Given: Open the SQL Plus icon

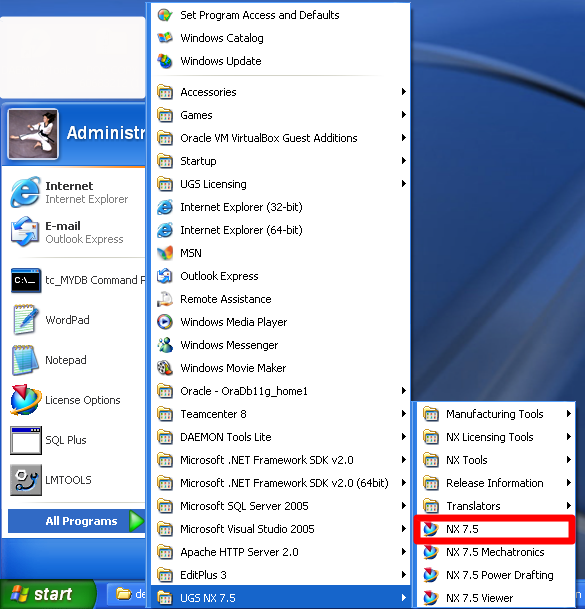Looking at the screenshot, I should pyautogui.click(x=26, y=440).
